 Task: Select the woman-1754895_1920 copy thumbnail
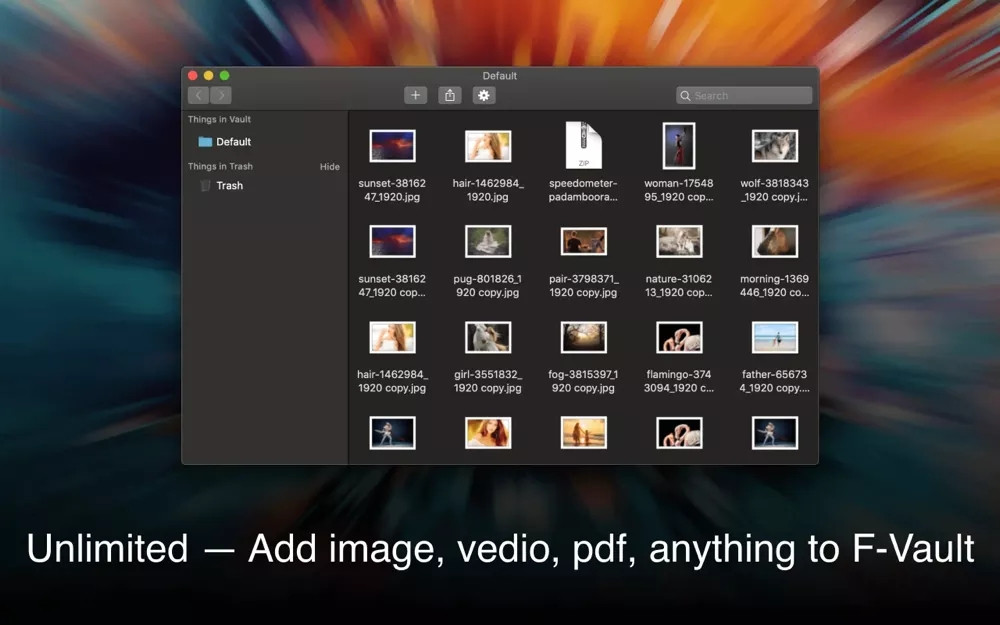click(679, 146)
